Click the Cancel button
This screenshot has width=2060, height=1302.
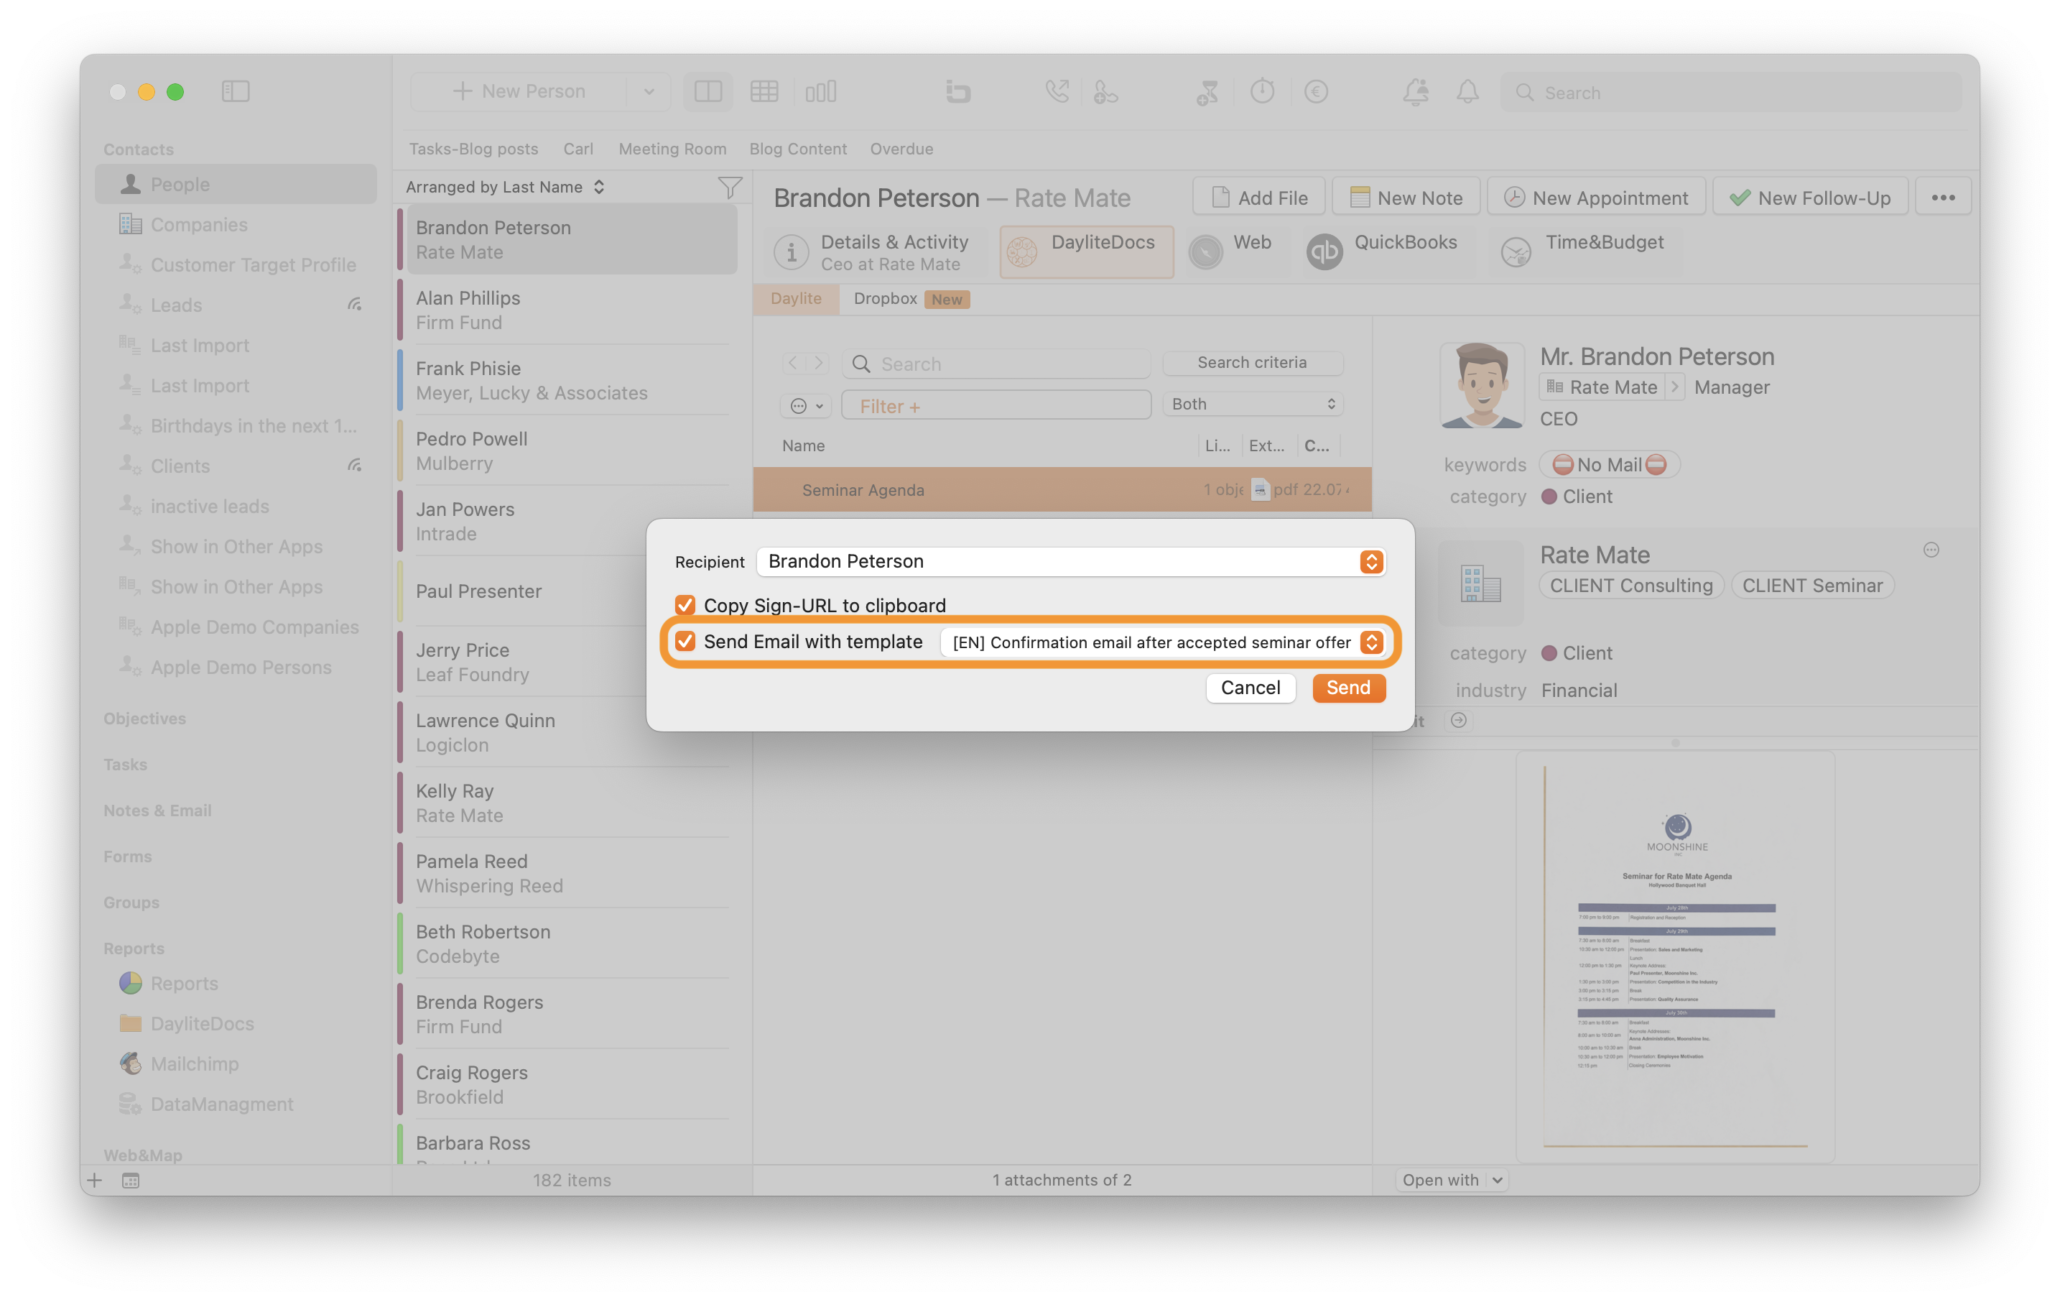click(x=1250, y=688)
